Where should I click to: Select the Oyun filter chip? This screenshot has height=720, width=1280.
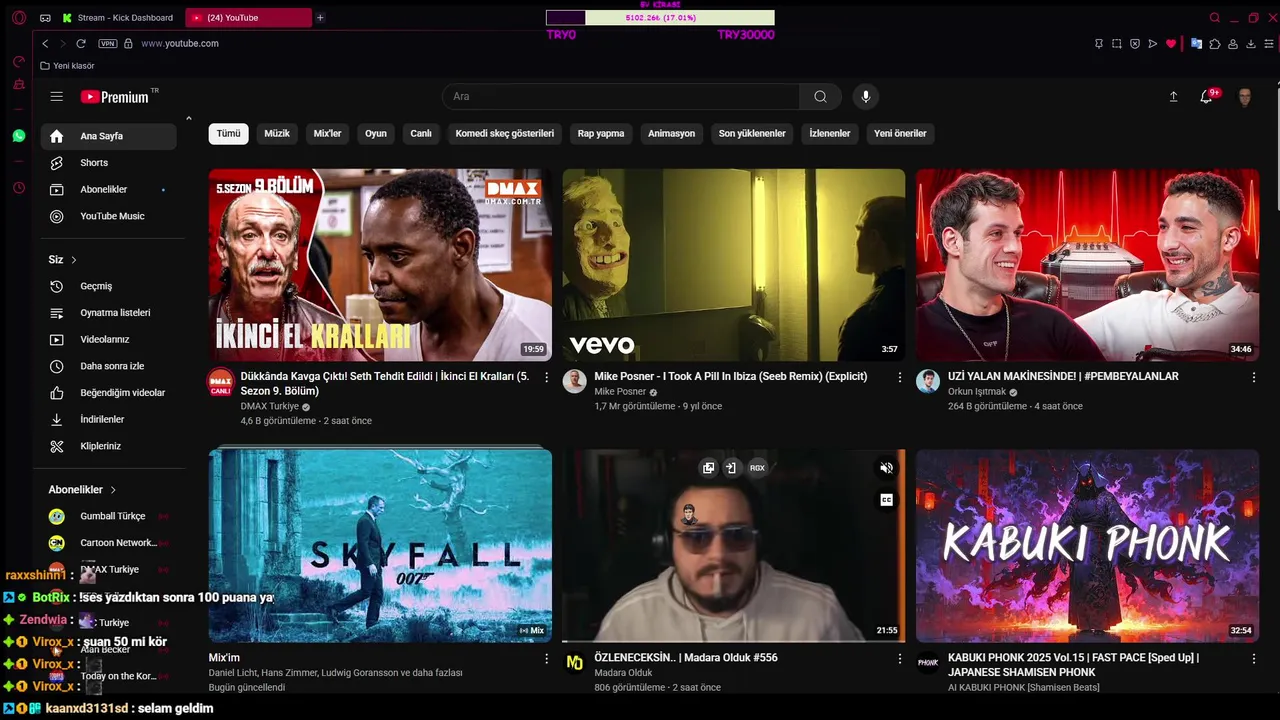click(x=376, y=133)
